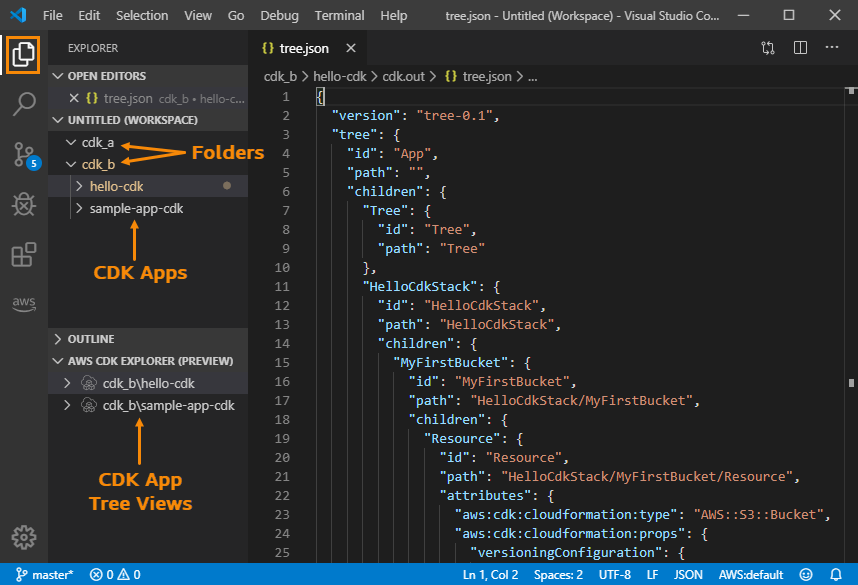Open the Manage gear icon
The image size is (858, 585).
click(x=24, y=535)
